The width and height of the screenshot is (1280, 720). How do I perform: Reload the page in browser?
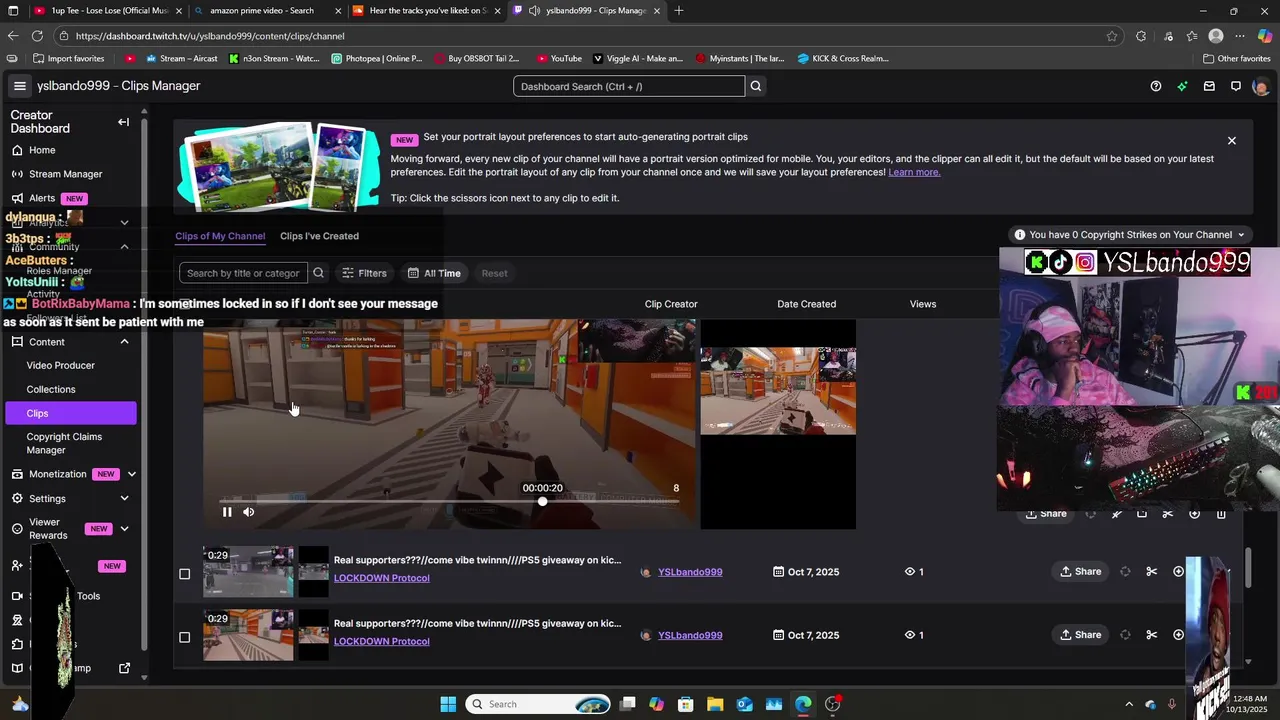(38, 36)
